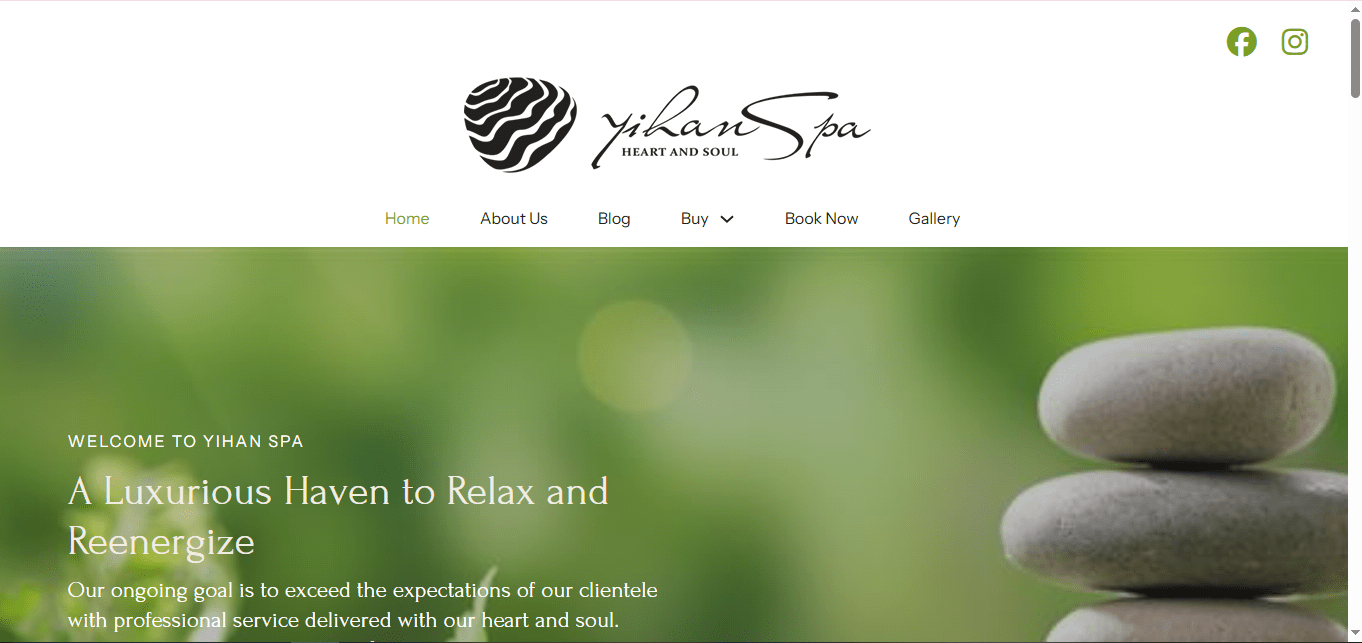Click the scrollbar up arrow

tap(1355, 8)
